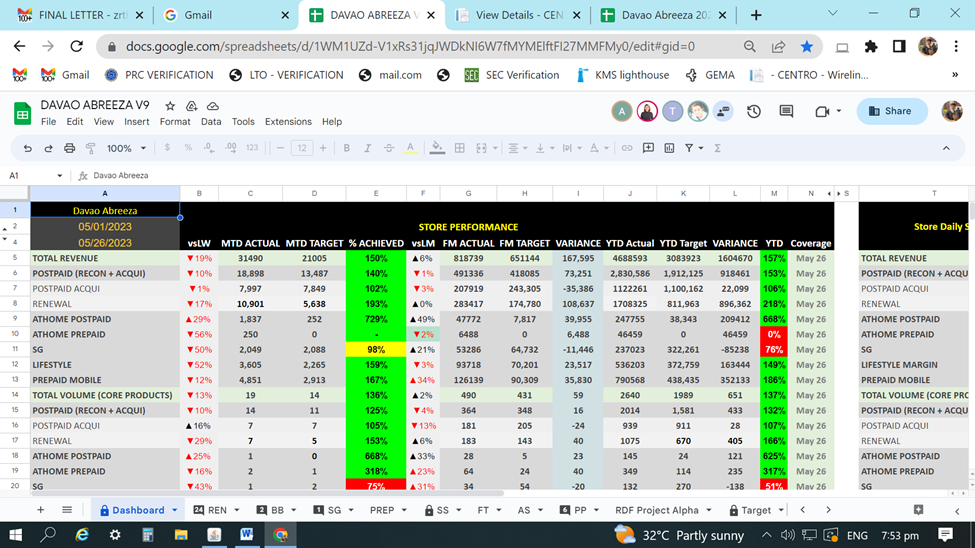Click the Borders icon in the toolbar
975x548 pixels.
459,148
